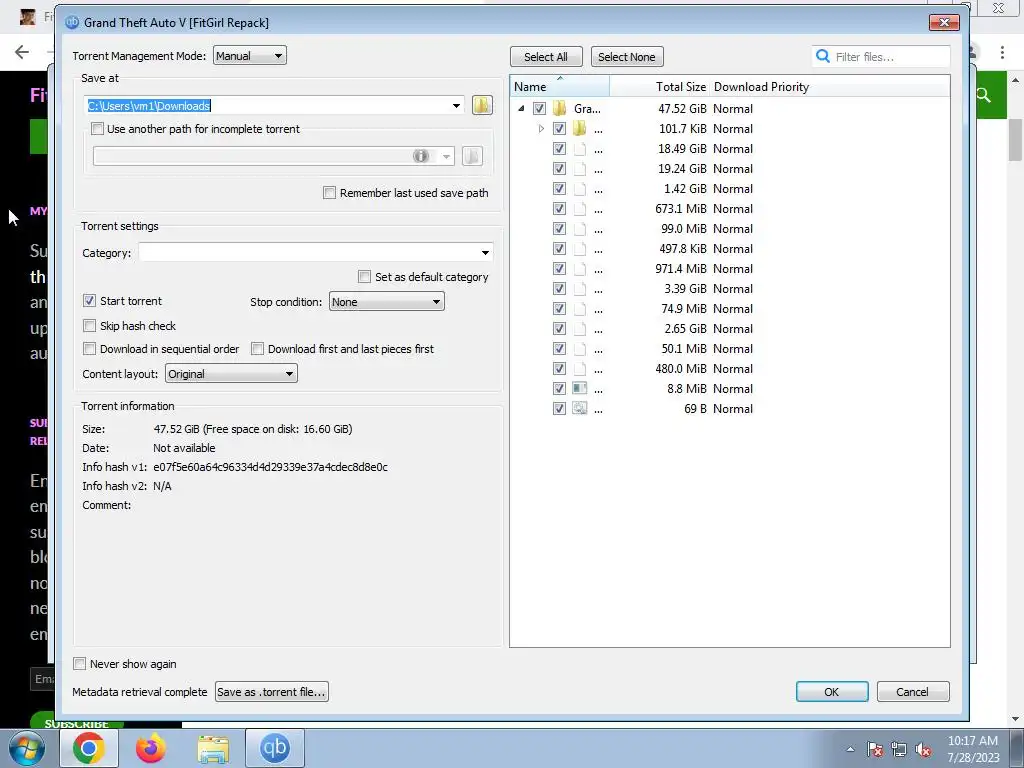
Task: Open Chrome from the taskbar
Action: tap(89, 748)
